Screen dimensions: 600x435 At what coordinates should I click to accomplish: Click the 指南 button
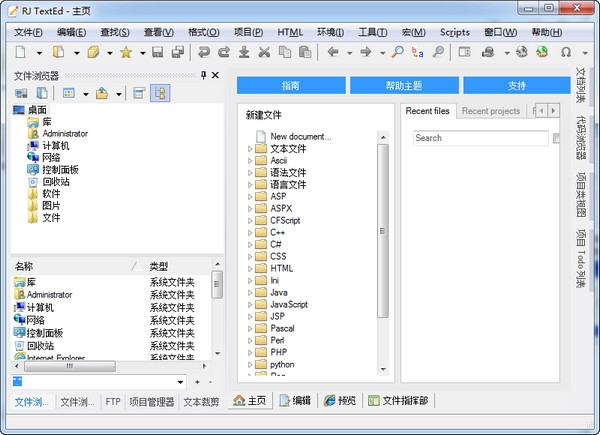pos(290,86)
